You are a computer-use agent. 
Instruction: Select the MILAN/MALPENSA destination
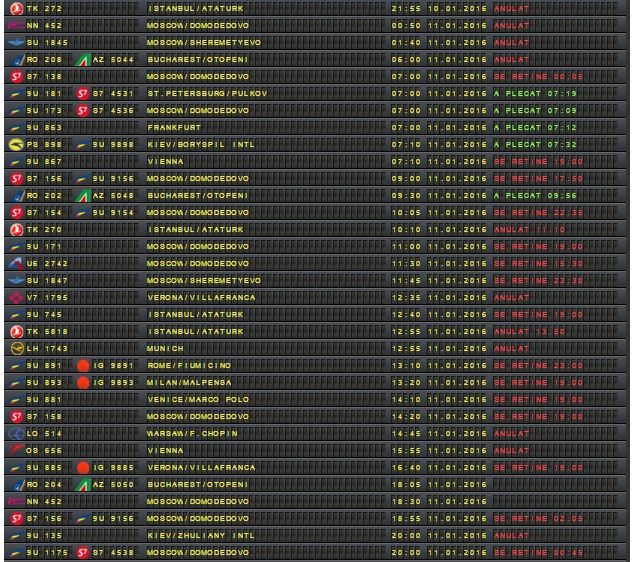click(189, 383)
